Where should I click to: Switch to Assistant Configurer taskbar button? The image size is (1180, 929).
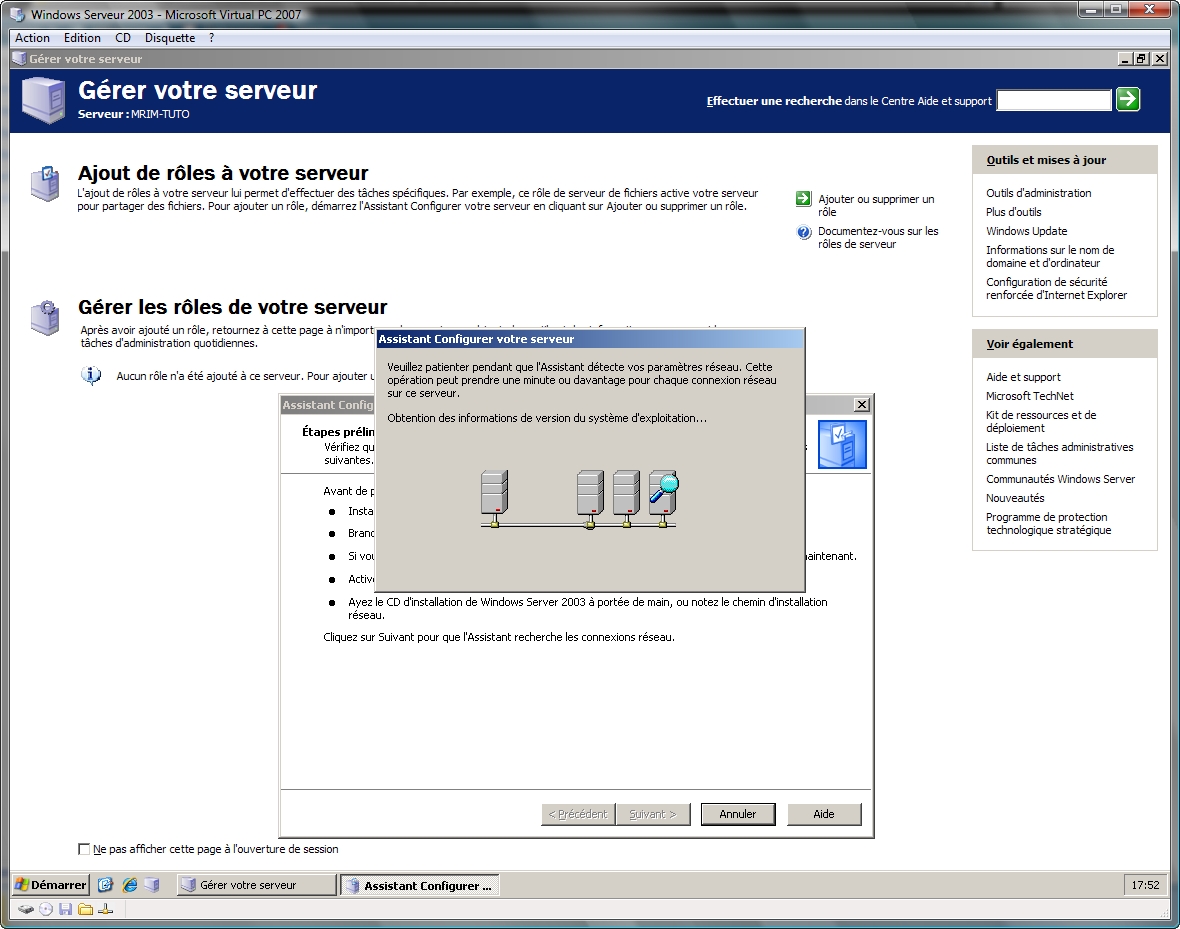420,885
